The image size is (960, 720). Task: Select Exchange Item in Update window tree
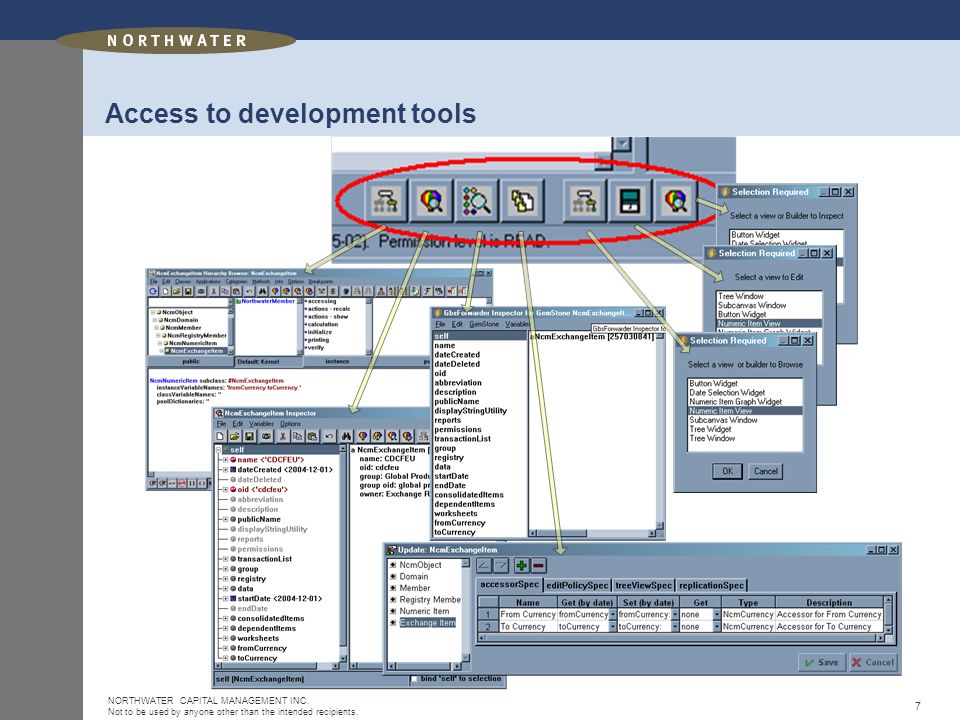(x=427, y=623)
